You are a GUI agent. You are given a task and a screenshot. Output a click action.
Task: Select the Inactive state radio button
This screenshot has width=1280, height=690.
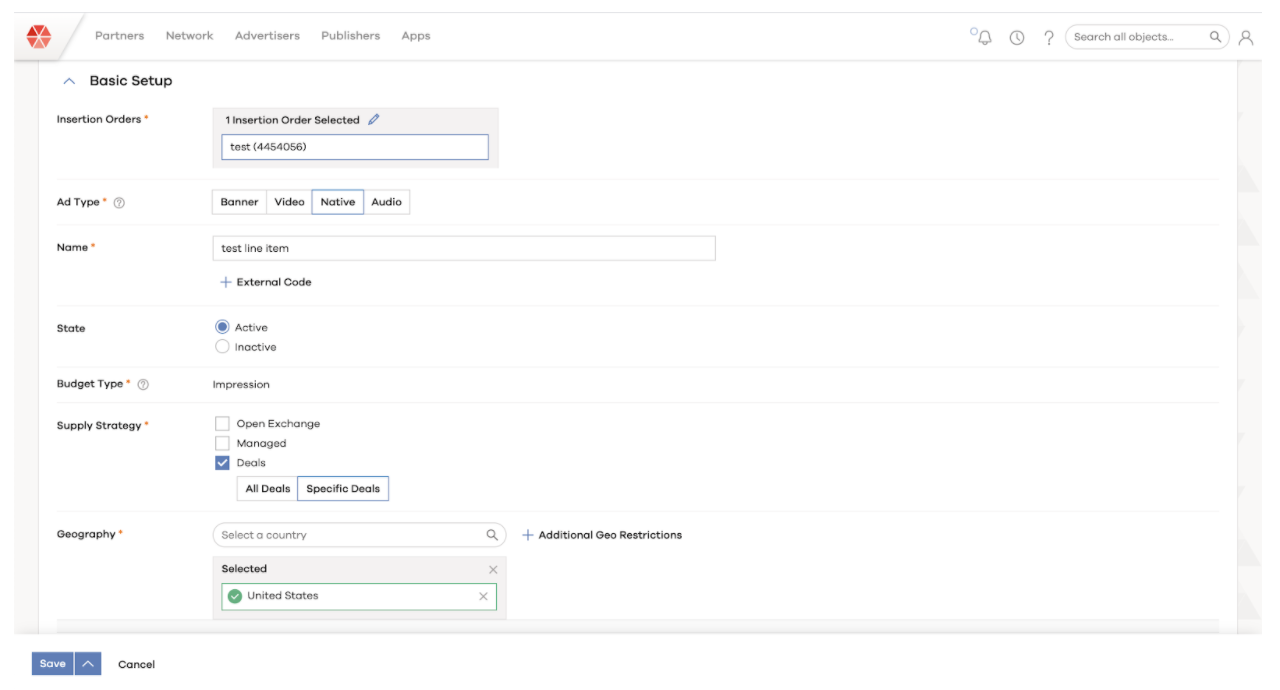(x=222, y=347)
